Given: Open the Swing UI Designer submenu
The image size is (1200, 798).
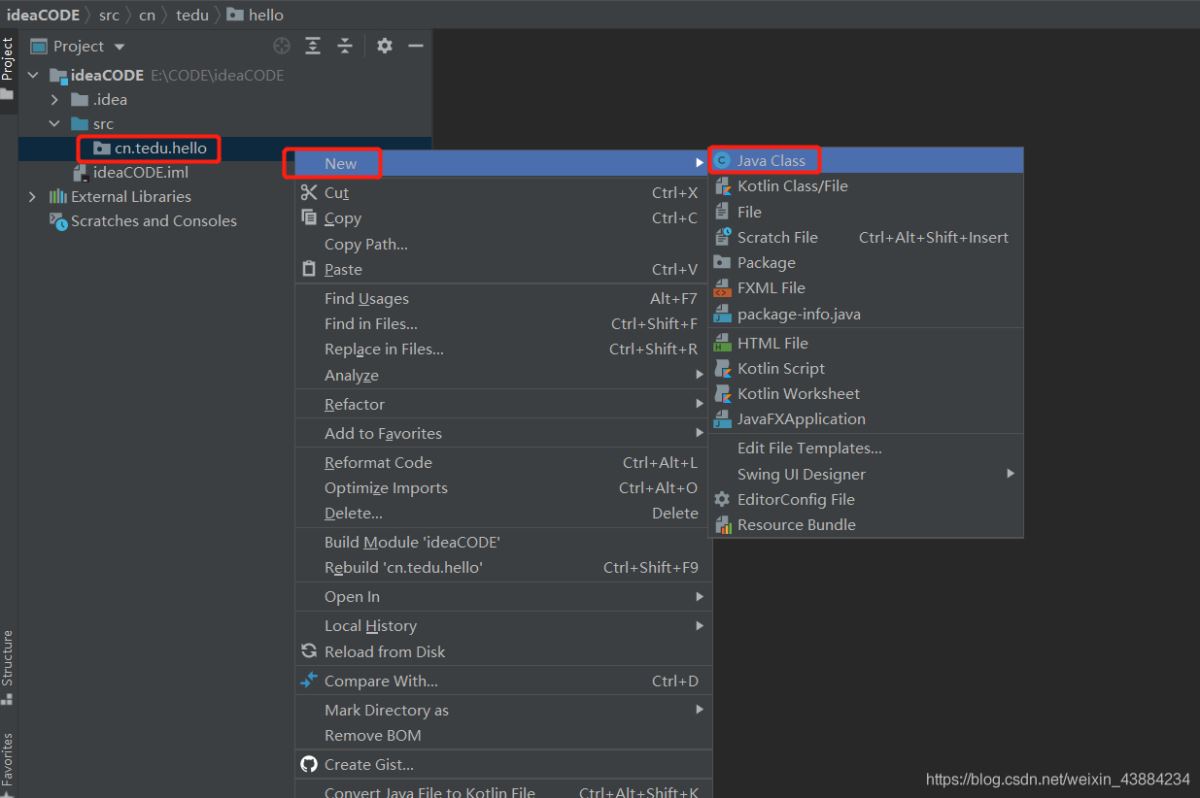Looking at the screenshot, I should click(801, 474).
